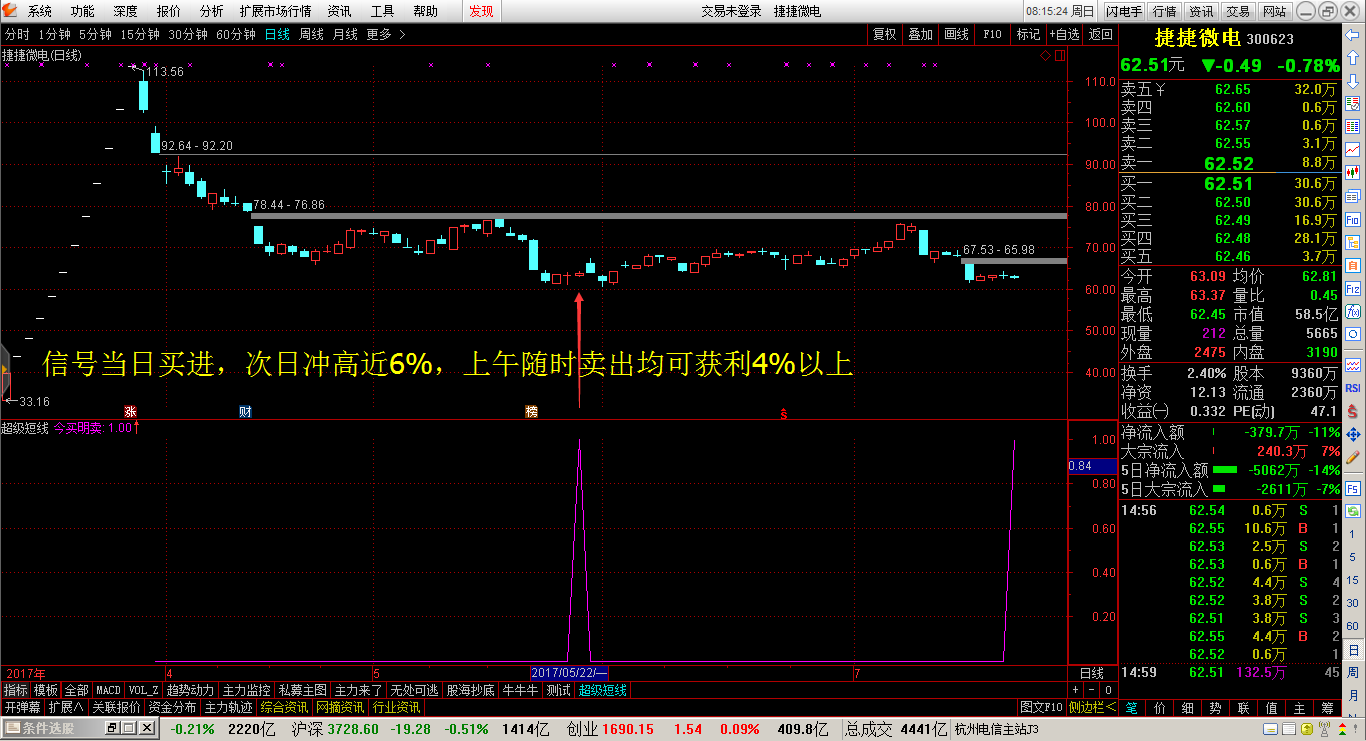1366x741 pixels.
Task: Click the Fi2 icon in right sidebar
Action: point(1352,289)
